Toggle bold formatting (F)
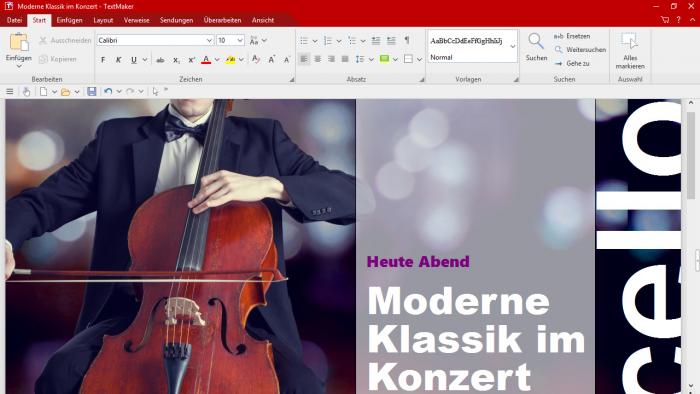The image size is (700, 394). pos(103,59)
